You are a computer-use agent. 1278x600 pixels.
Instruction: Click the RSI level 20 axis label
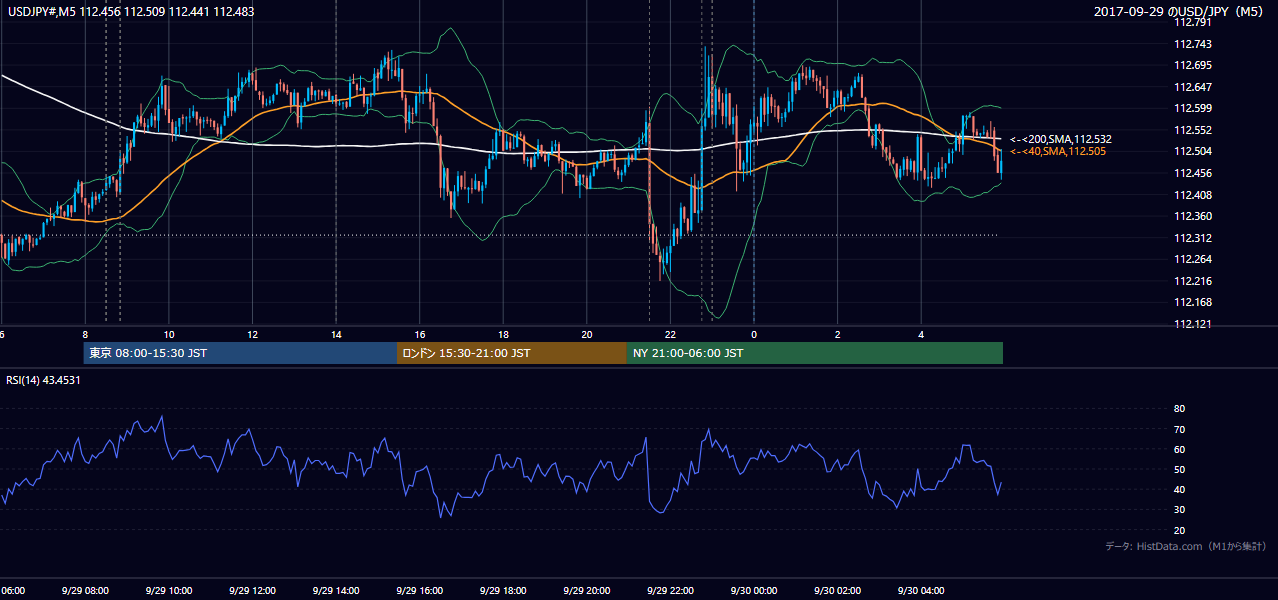click(x=1179, y=530)
